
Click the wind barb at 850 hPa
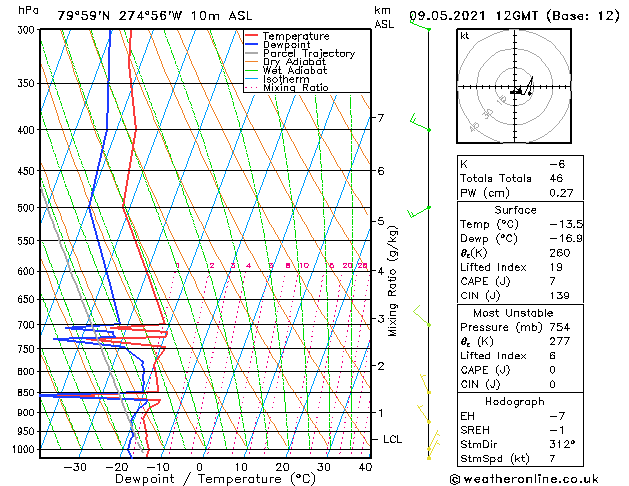click(425, 384)
